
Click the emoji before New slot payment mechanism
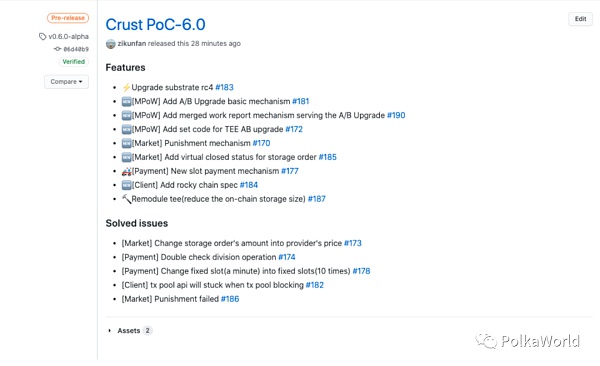tap(126, 171)
